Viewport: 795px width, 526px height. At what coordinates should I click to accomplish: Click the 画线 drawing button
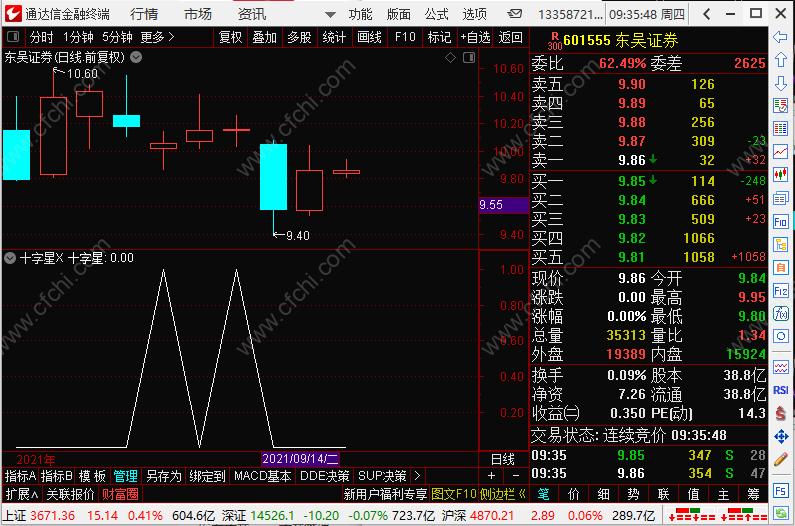pyautogui.click(x=369, y=37)
